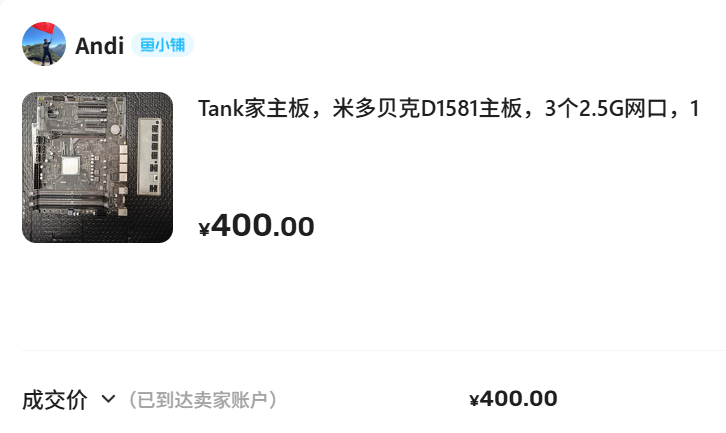Click the yen symbol before large 400.00
The height and width of the screenshot is (433, 726).
click(204, 229)
